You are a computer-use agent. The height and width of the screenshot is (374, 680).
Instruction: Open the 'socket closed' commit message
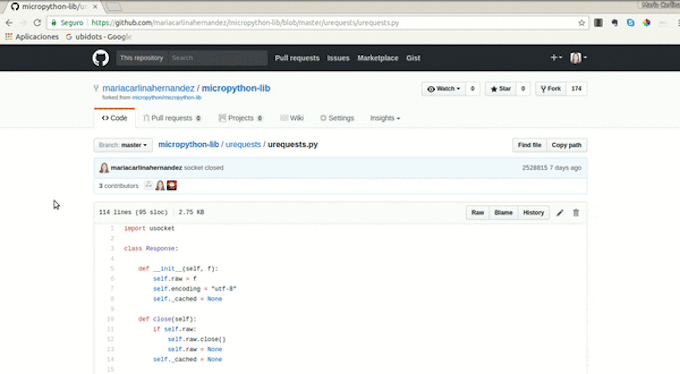(x=203, y=167)
